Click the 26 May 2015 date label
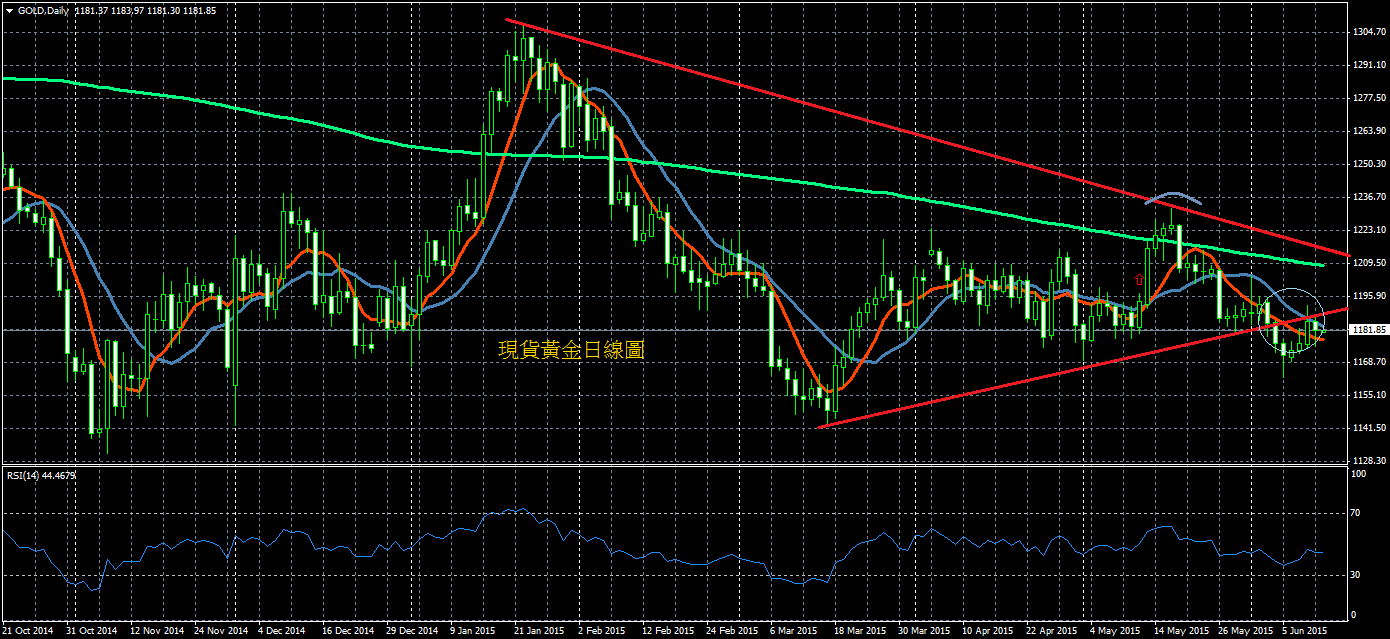The height and width of the screenshot is (639, 1390). pyautogui.click(x=1244, y=631)
